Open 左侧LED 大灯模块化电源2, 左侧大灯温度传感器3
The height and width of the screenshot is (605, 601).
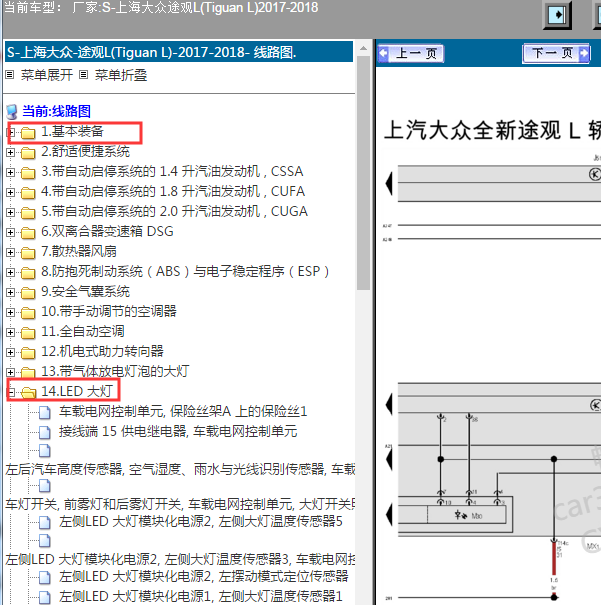coord(180,559)
